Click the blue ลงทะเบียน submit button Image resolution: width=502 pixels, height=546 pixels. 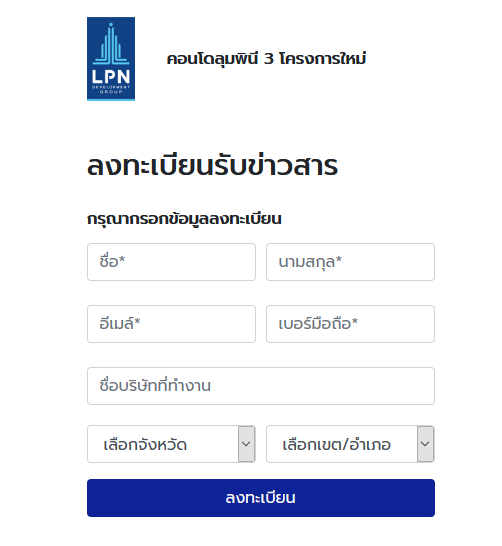click(261, 498)
